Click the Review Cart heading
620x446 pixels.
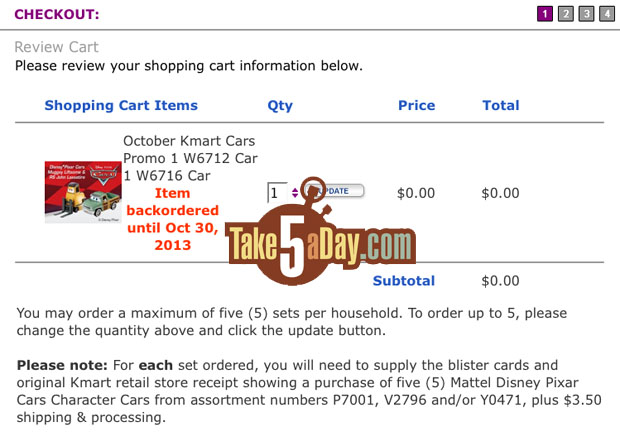coord(57,47)
